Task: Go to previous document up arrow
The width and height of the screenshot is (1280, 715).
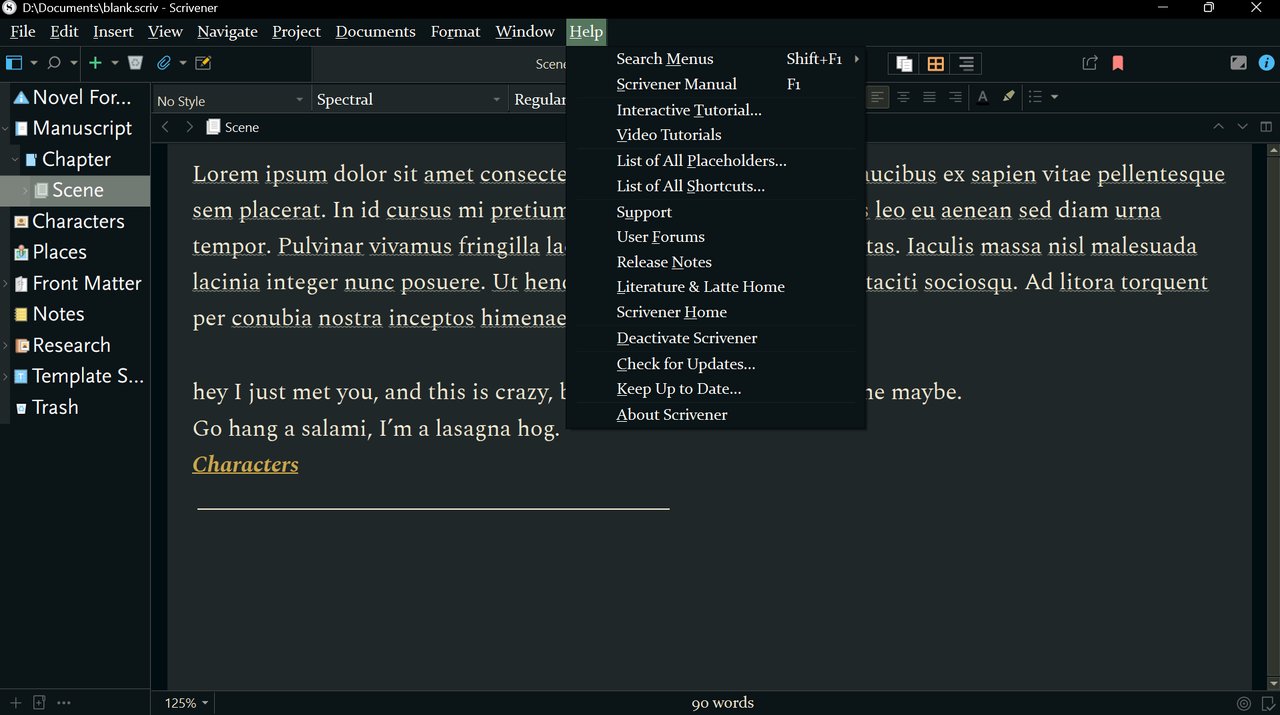Action: pyautogui.click(x=1217, y=127)
